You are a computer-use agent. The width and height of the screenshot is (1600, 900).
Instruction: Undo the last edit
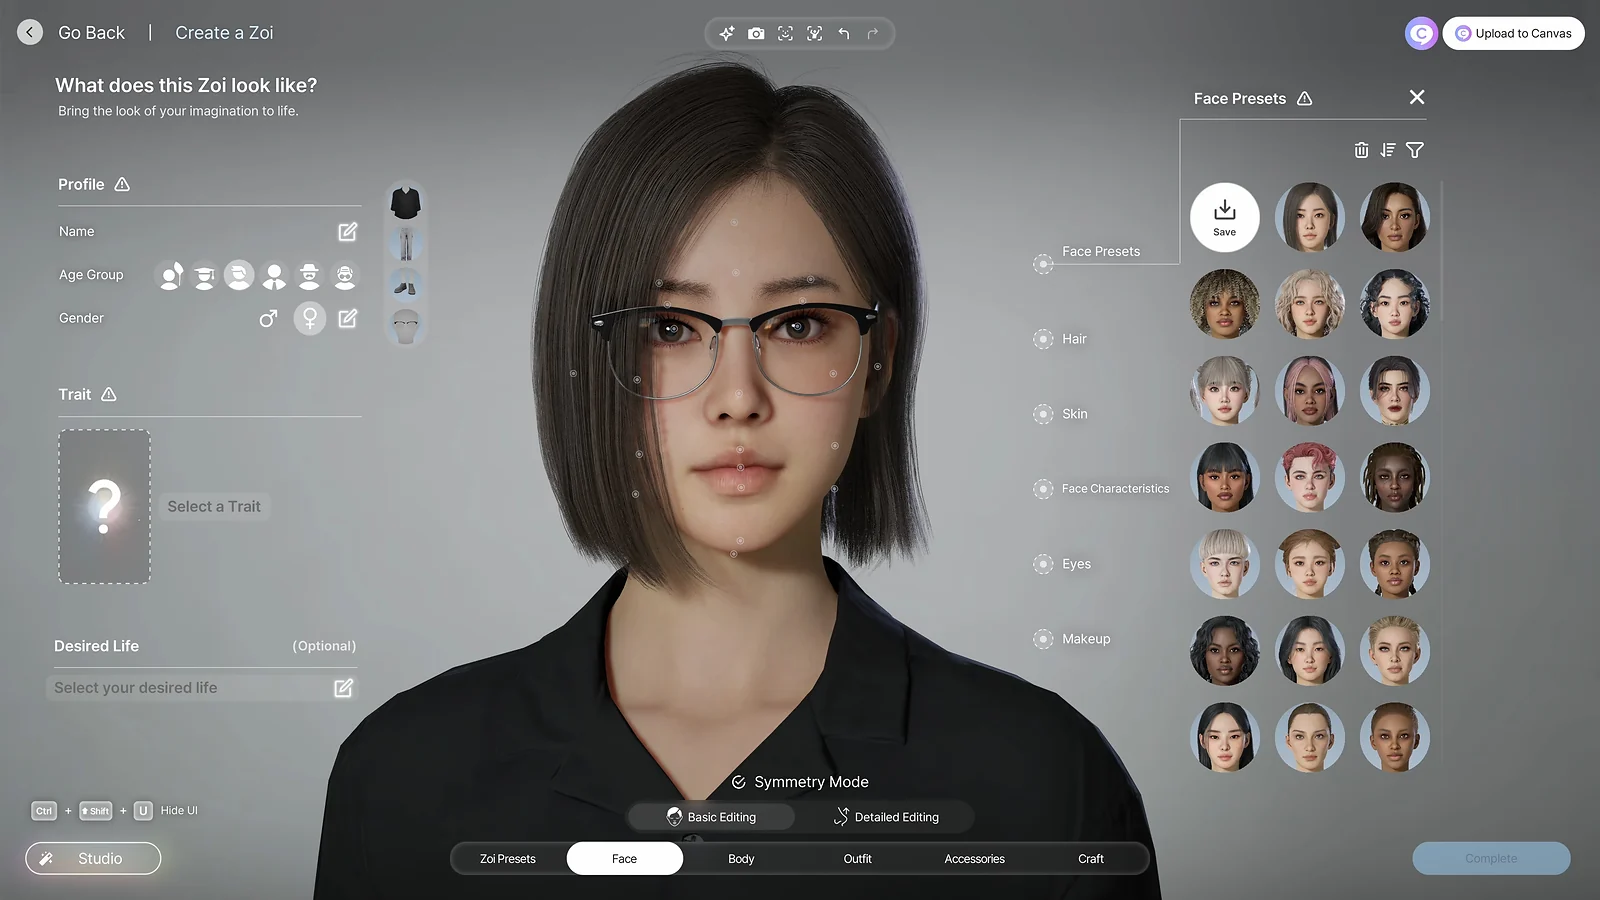tap(843, 33)
